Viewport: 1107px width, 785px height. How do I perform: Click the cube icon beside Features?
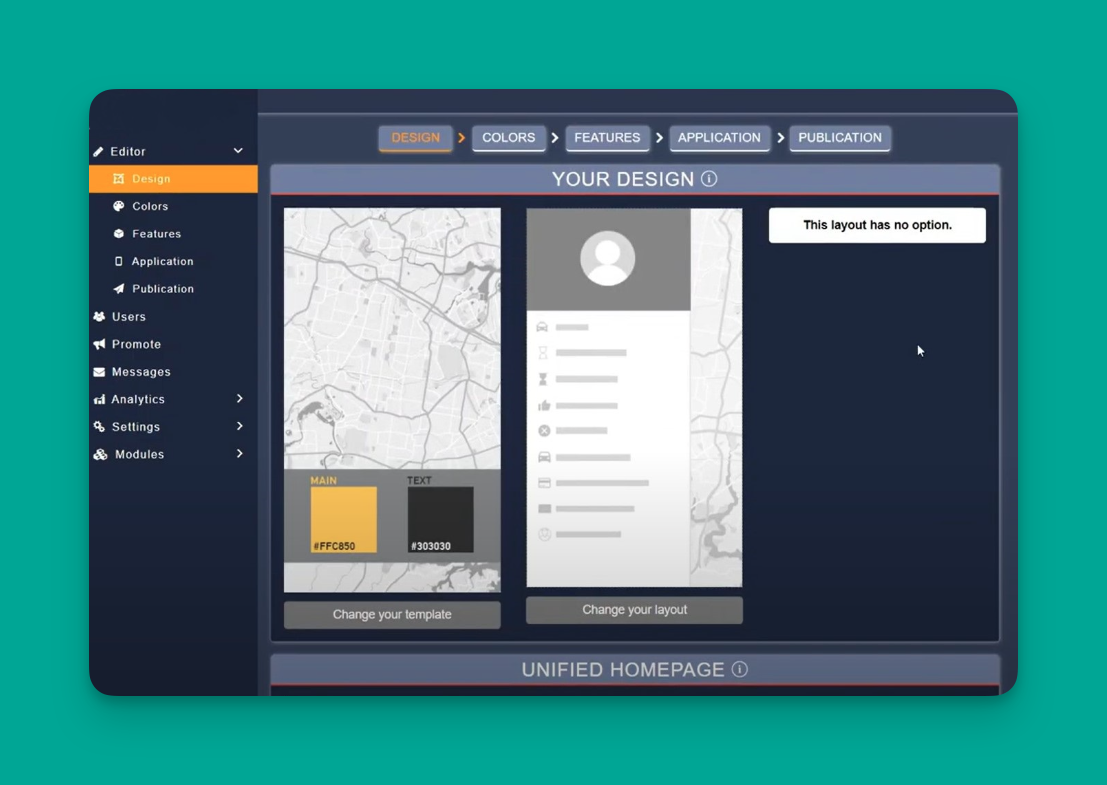pyautogui.click(x=119, y=234)
